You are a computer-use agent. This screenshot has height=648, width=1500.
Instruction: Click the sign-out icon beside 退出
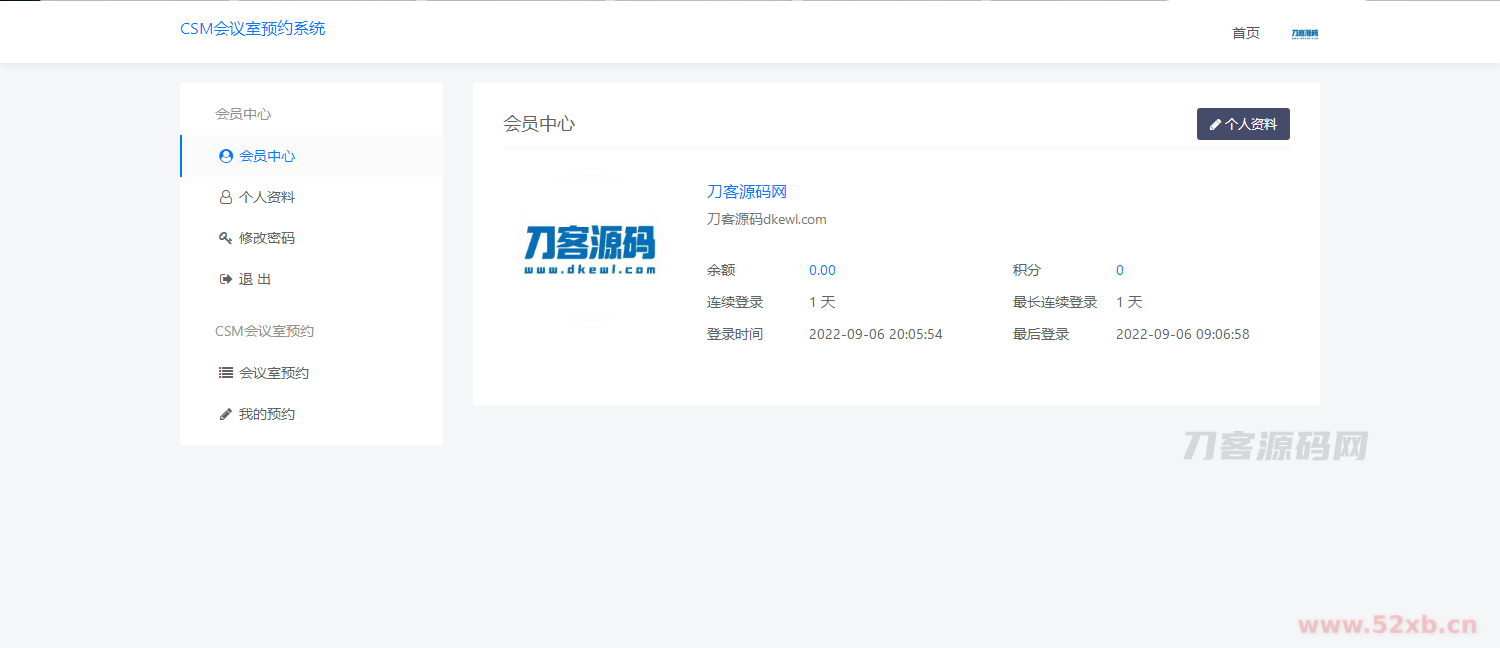click(226, 279)
